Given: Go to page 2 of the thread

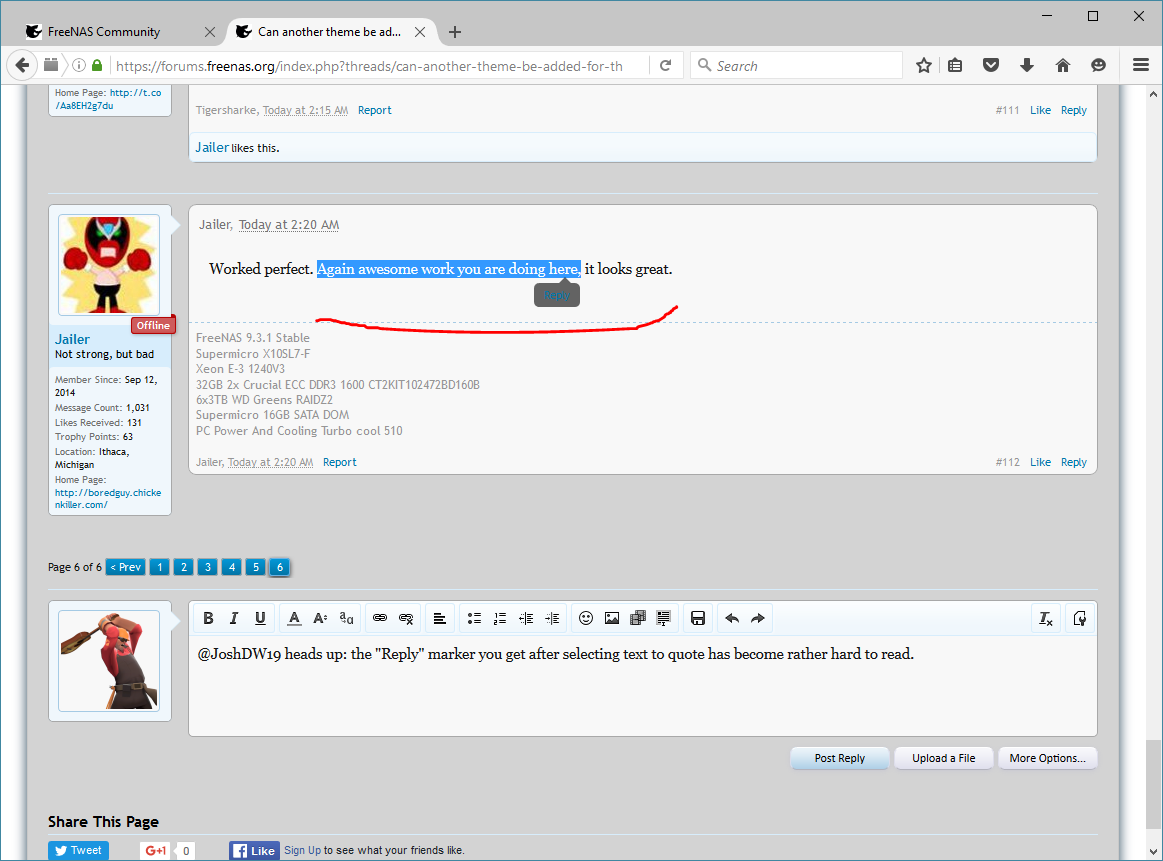Looking at the screenshot, I should coord(184,567).
